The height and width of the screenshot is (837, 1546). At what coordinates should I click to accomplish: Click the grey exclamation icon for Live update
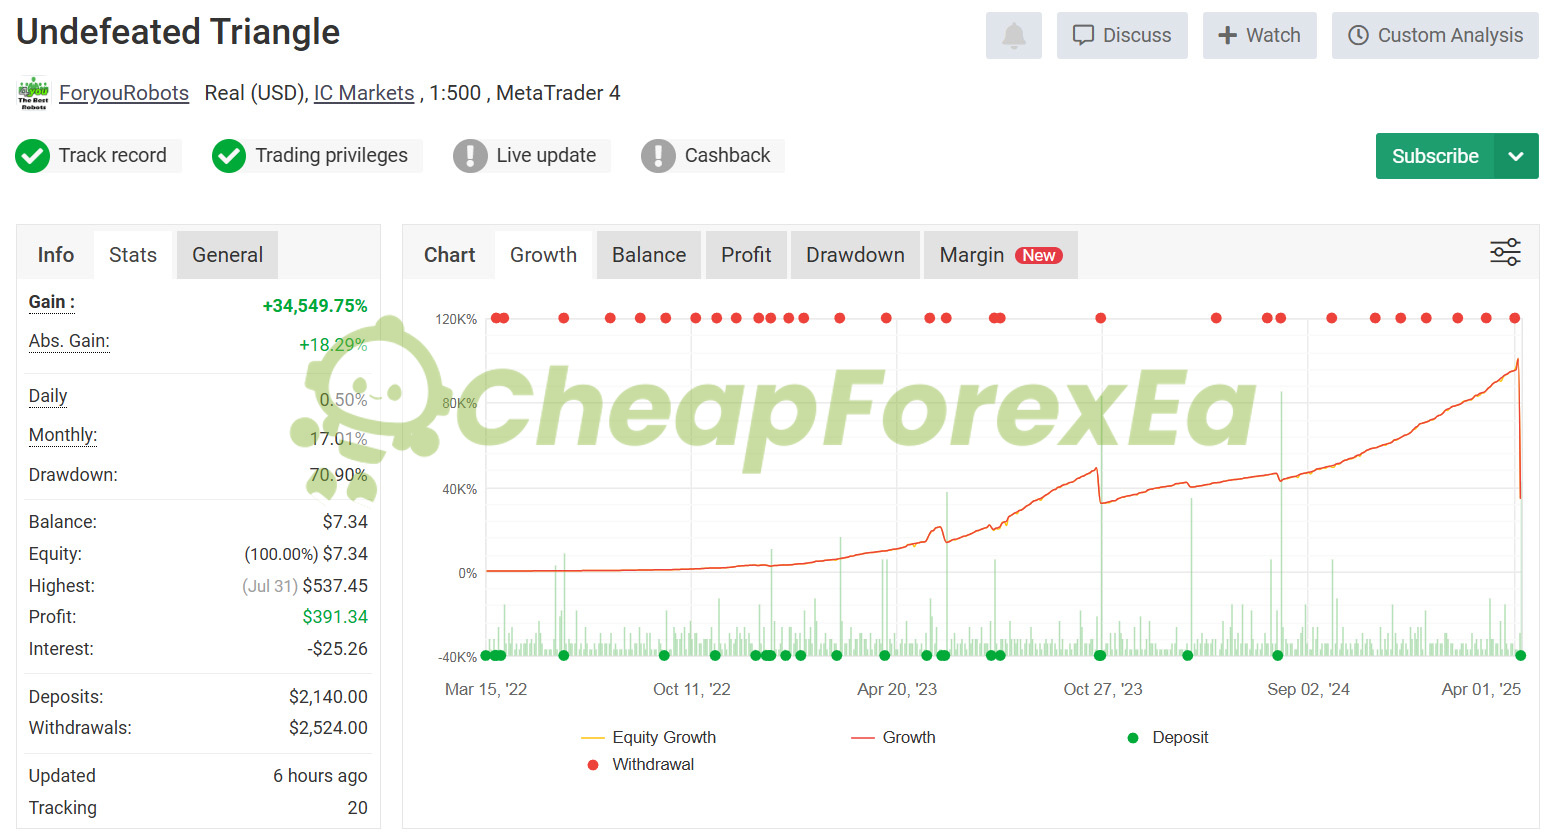coord(470,156)
